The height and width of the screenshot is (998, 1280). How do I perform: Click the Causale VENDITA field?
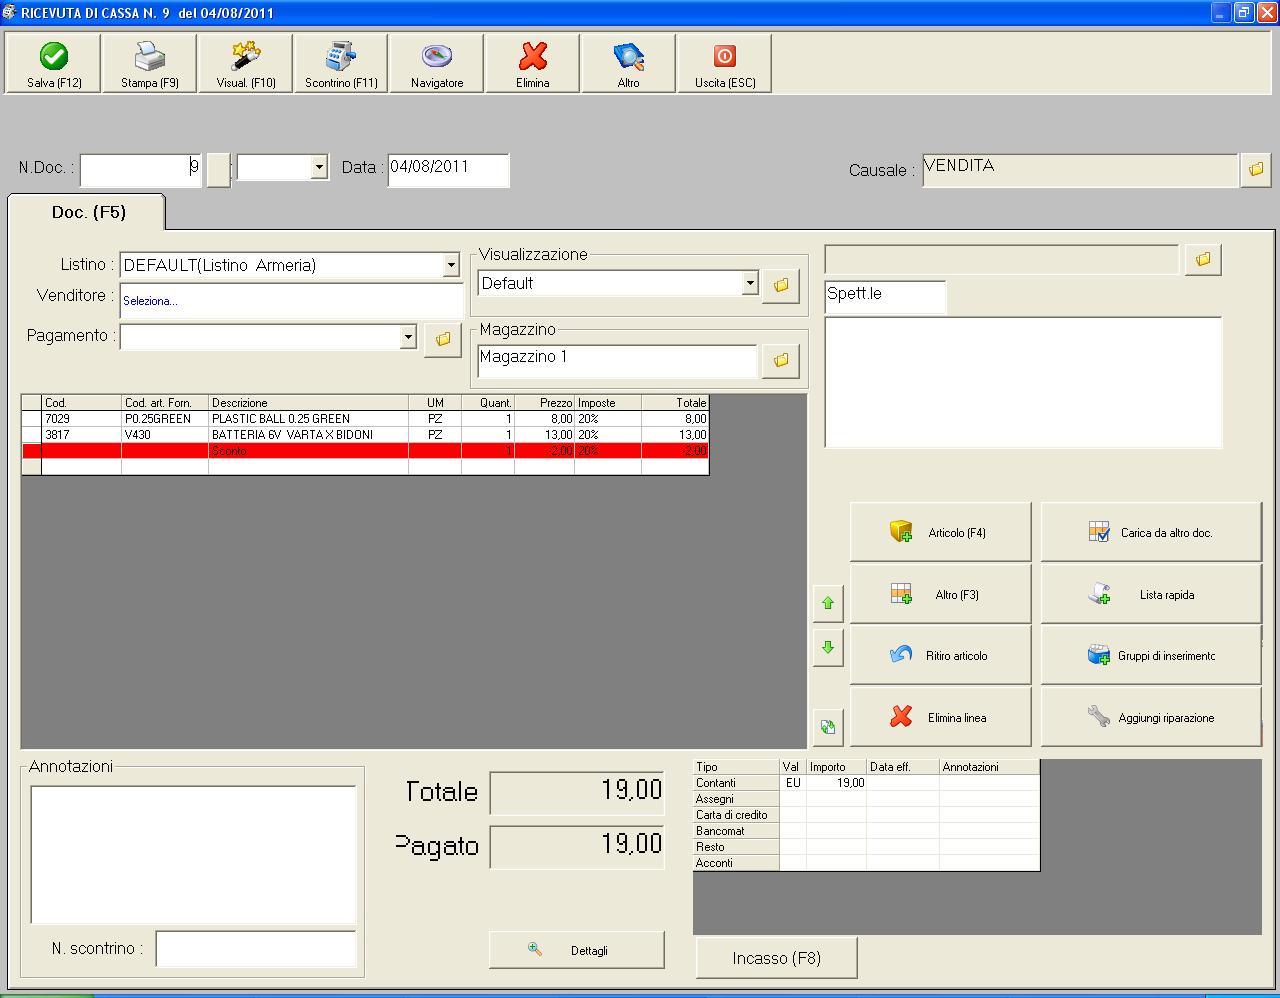(1080, 169)
